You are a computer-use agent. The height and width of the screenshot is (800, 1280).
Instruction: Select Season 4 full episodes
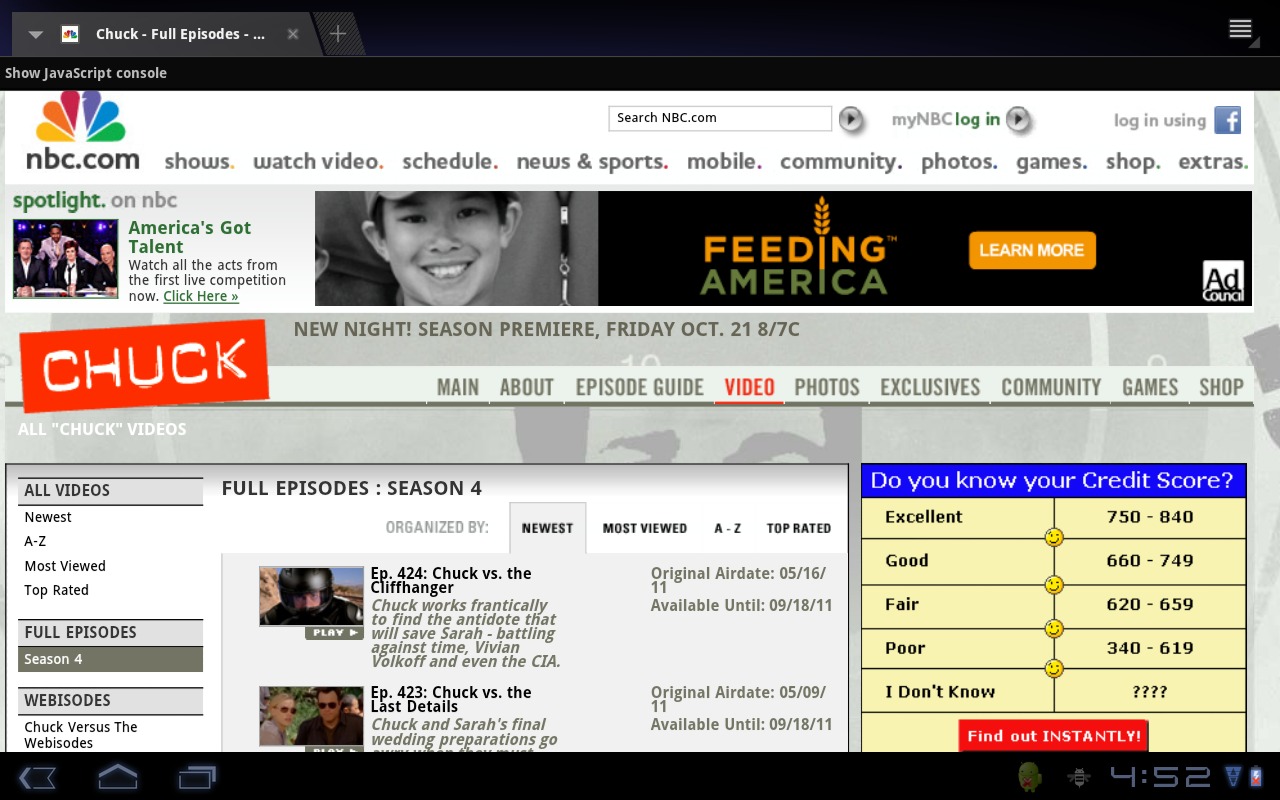110,659
